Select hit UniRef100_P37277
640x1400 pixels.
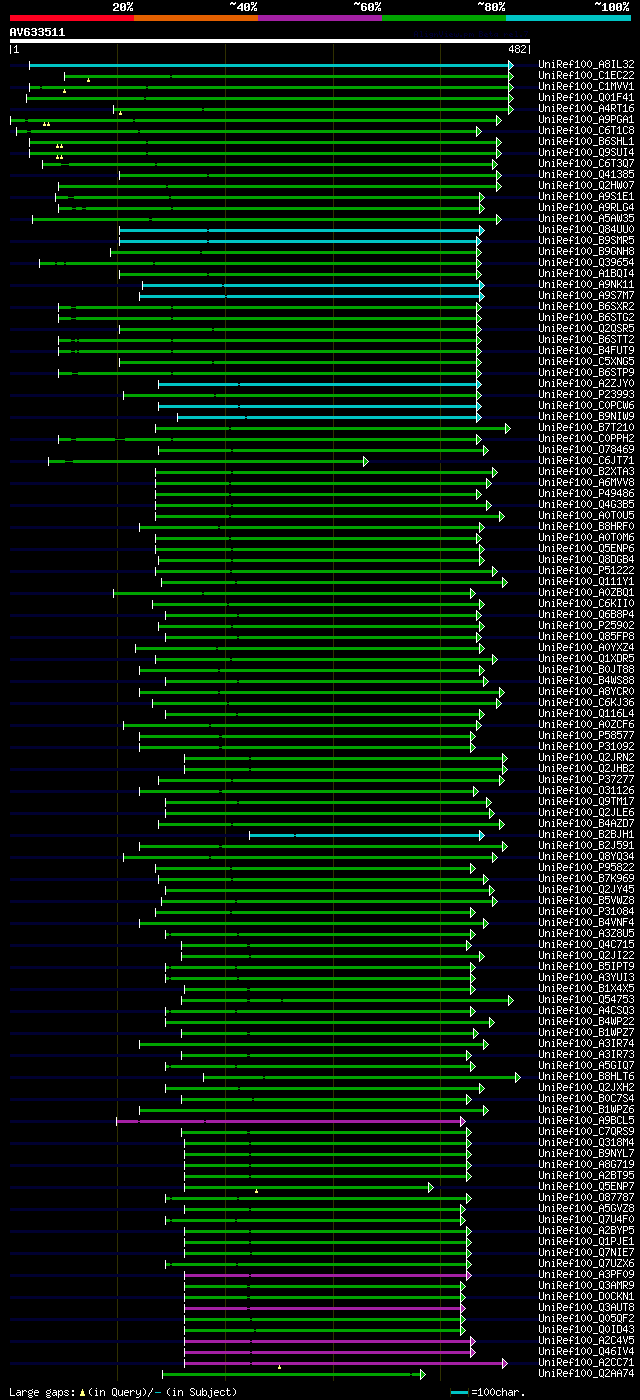click(x=586, y=779)
